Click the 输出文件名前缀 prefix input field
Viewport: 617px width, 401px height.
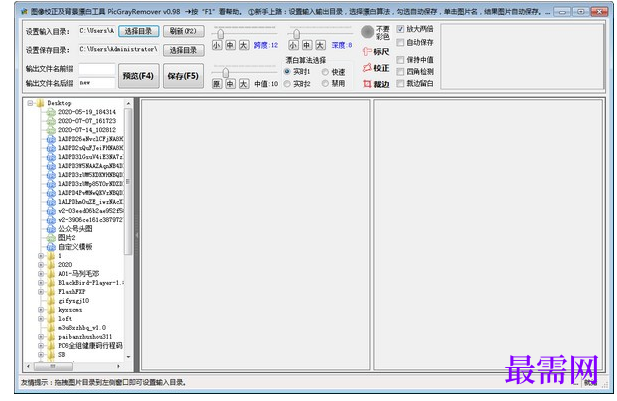[x=97, y=69]
